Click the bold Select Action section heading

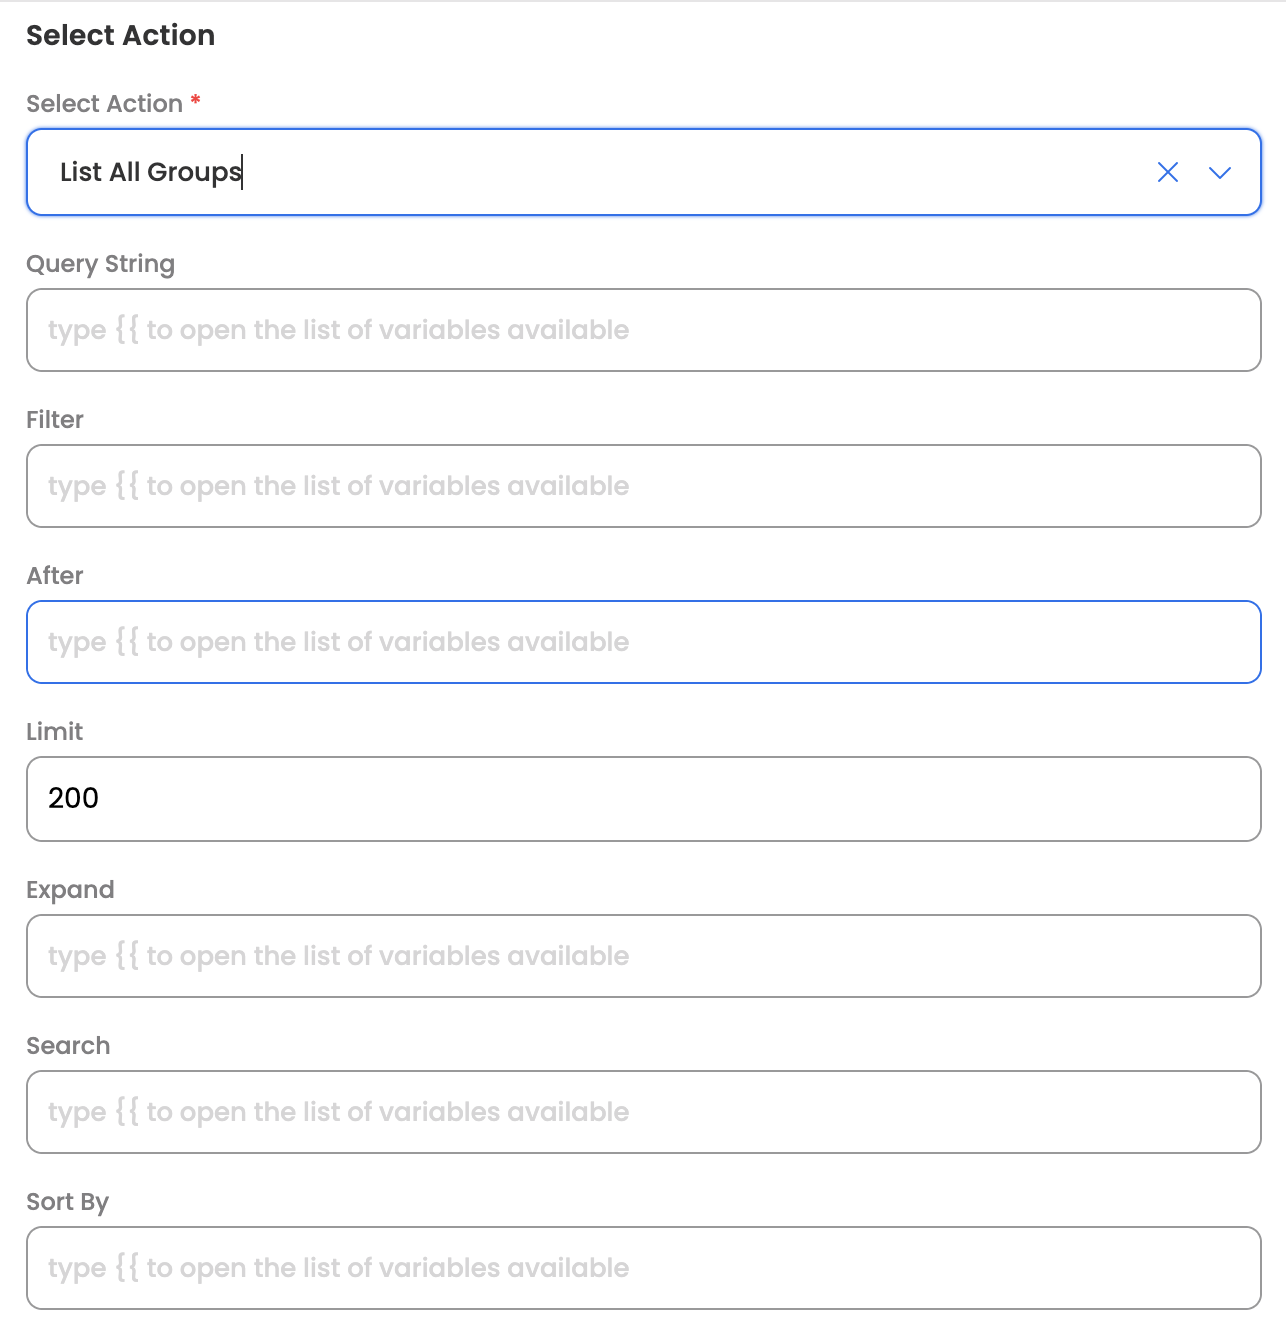tap(120, 35)
